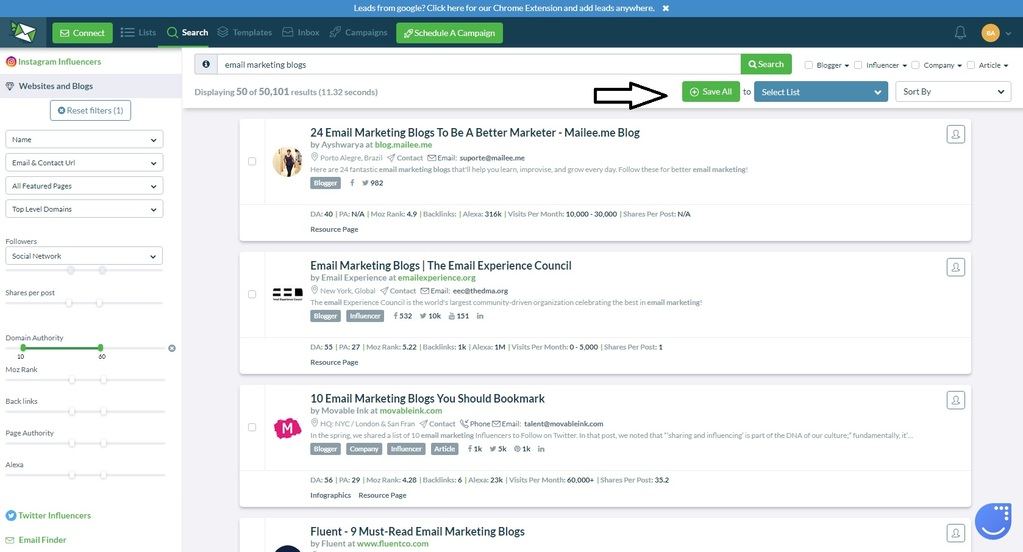Click the Save All button

[x=710, y=92]
